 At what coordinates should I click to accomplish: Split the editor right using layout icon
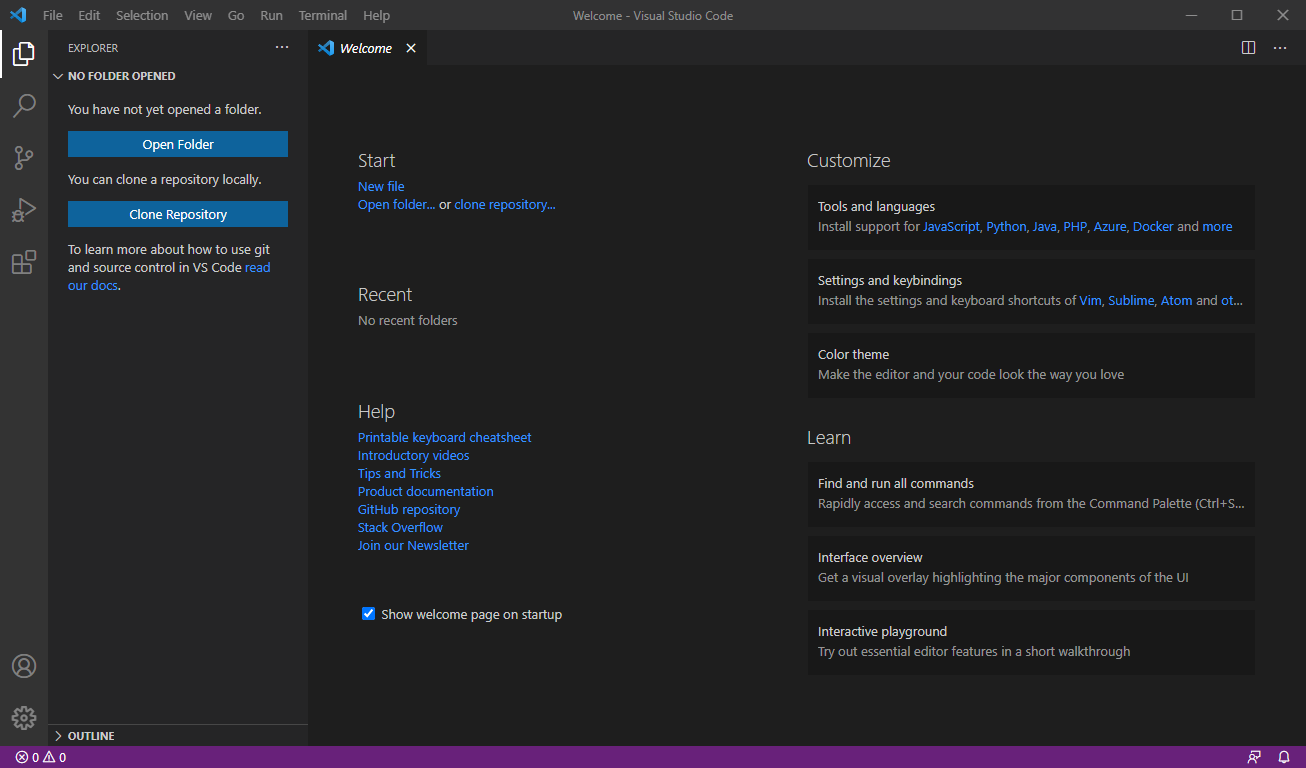(x=1248, y=48)
